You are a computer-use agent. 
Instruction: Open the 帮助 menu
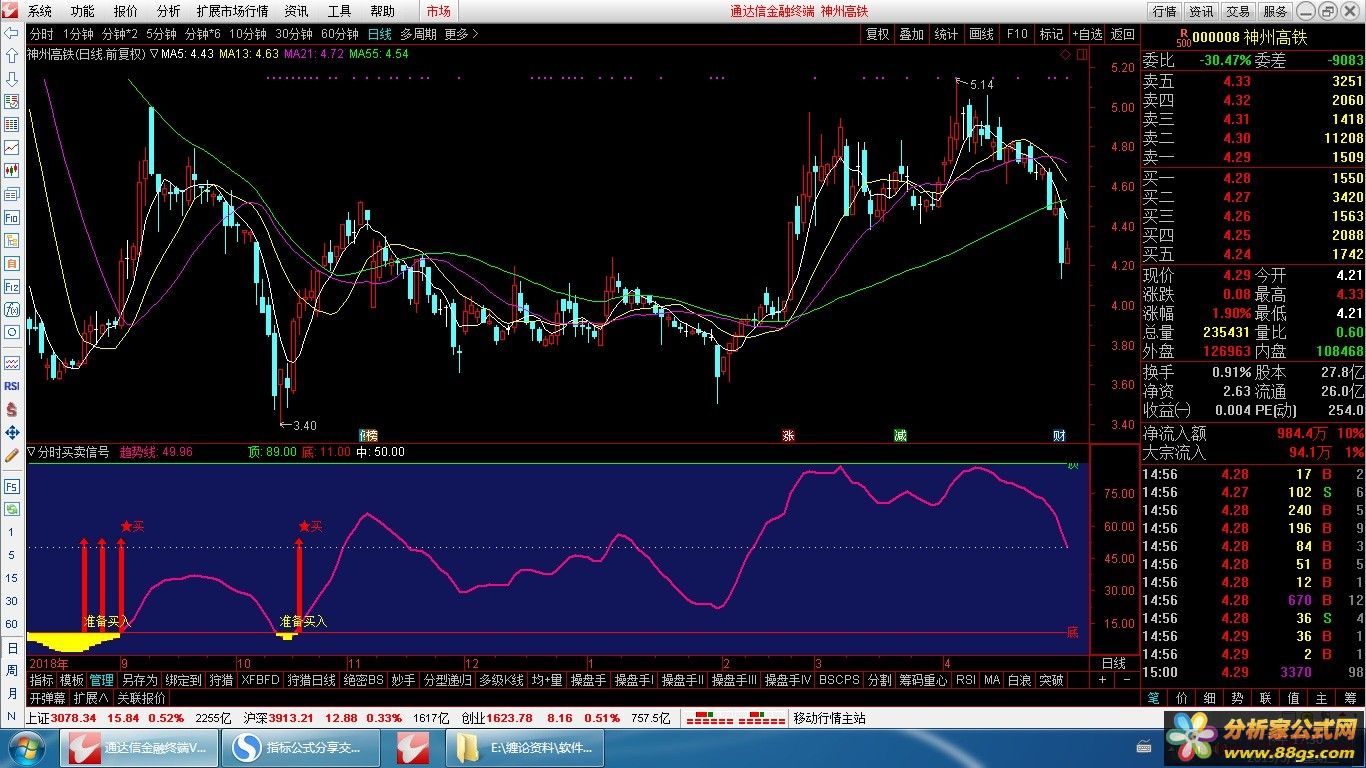382,11
